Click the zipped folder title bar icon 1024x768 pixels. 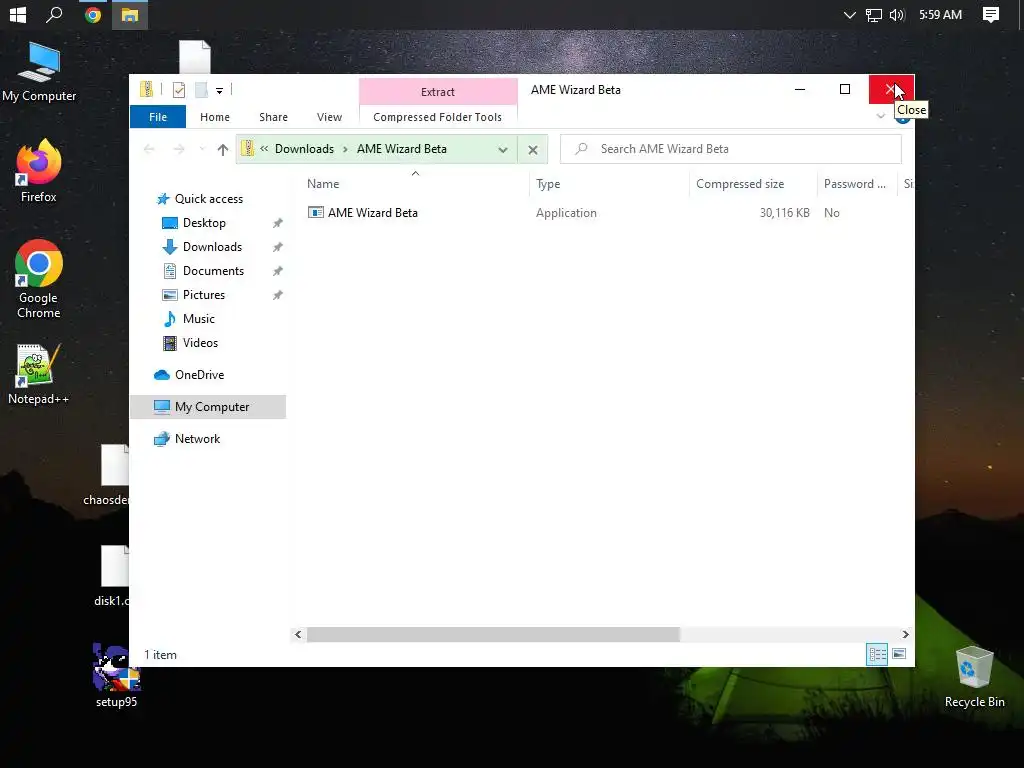[146, 89]
